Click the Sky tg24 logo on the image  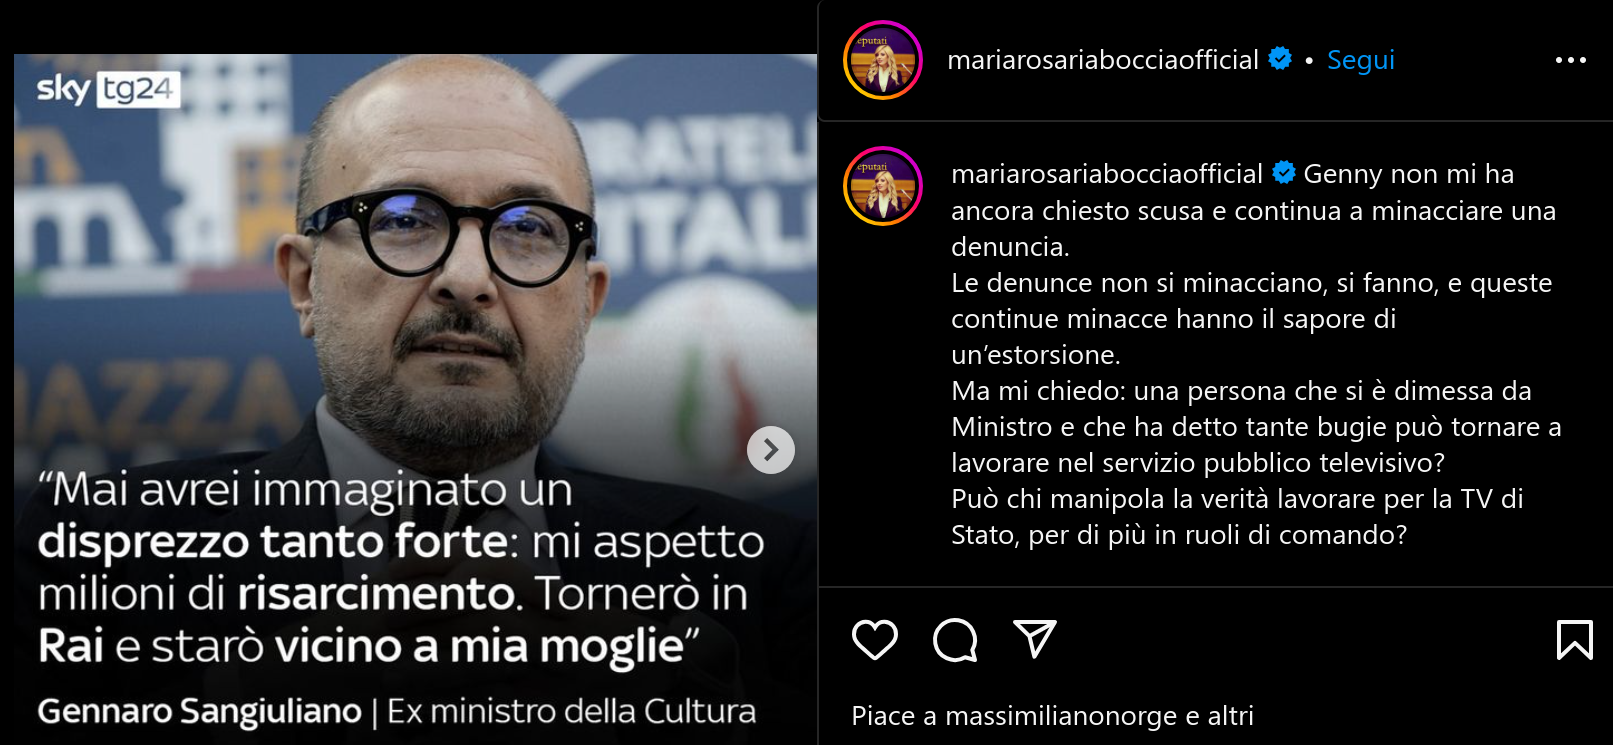click(x=108, y=89)
